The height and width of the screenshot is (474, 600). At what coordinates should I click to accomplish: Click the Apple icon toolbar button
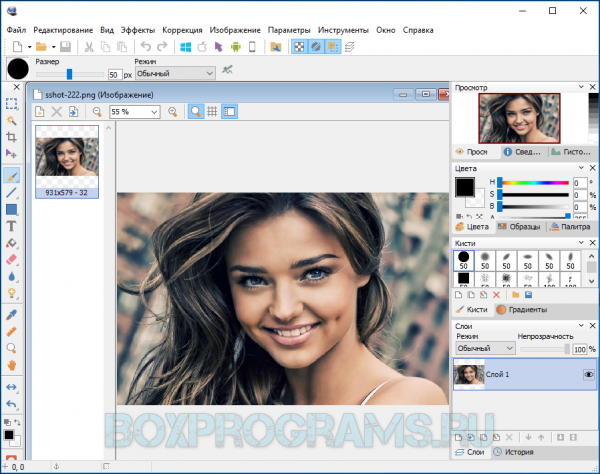tap(202, 47)
